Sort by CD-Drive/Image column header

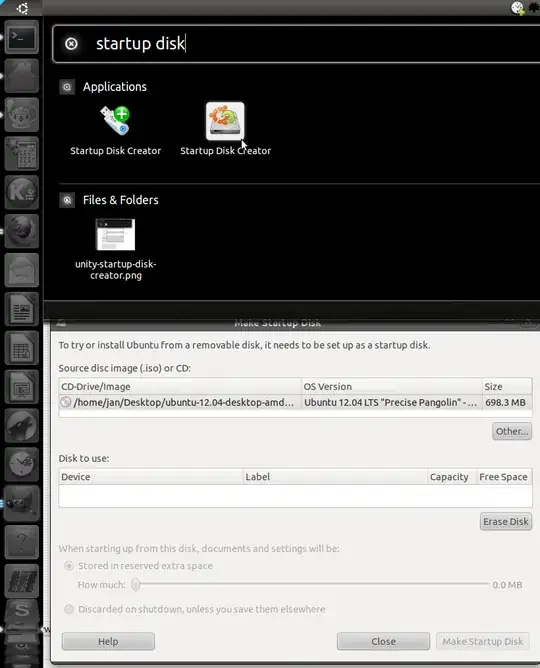click(180, 386)
